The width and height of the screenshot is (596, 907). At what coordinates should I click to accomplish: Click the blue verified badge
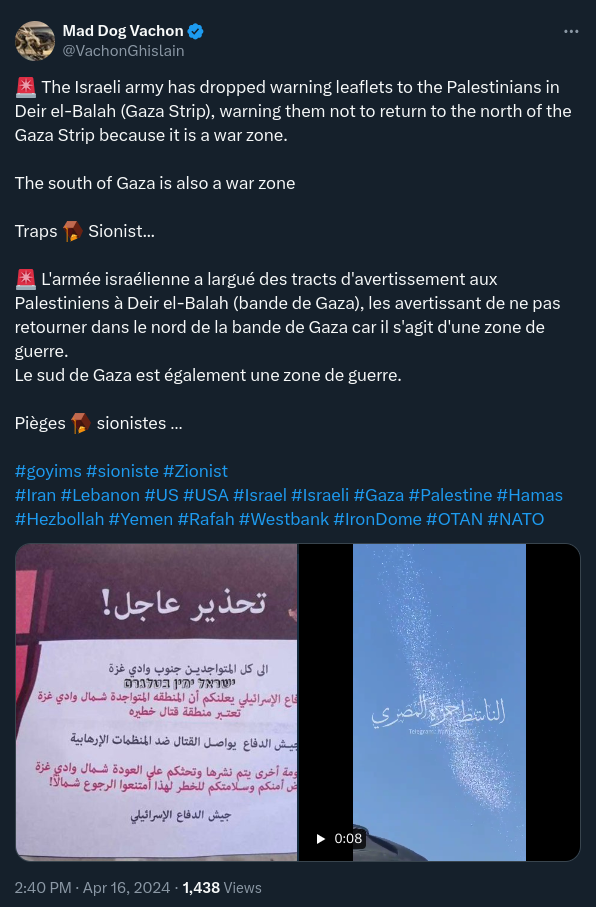point(196,31)
